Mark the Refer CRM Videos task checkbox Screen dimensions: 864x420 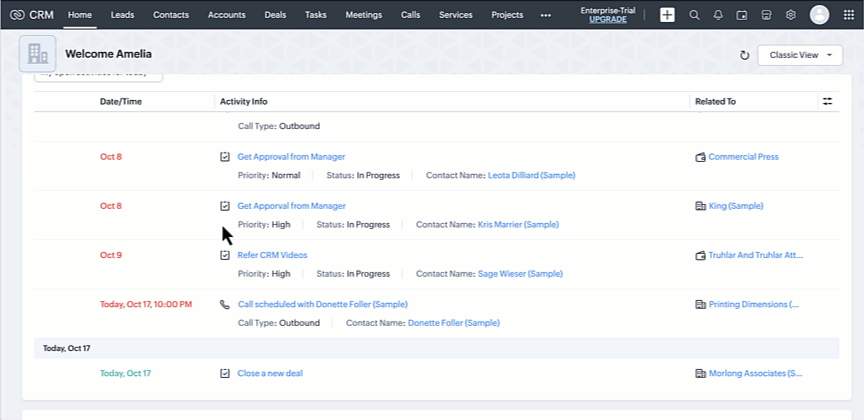coord(225,255)
